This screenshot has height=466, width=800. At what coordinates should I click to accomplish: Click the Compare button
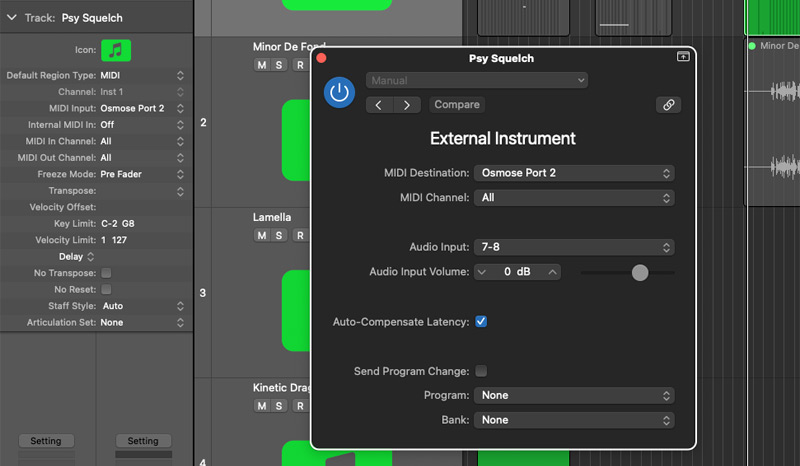pyautogui.click(x=457, y=105)
